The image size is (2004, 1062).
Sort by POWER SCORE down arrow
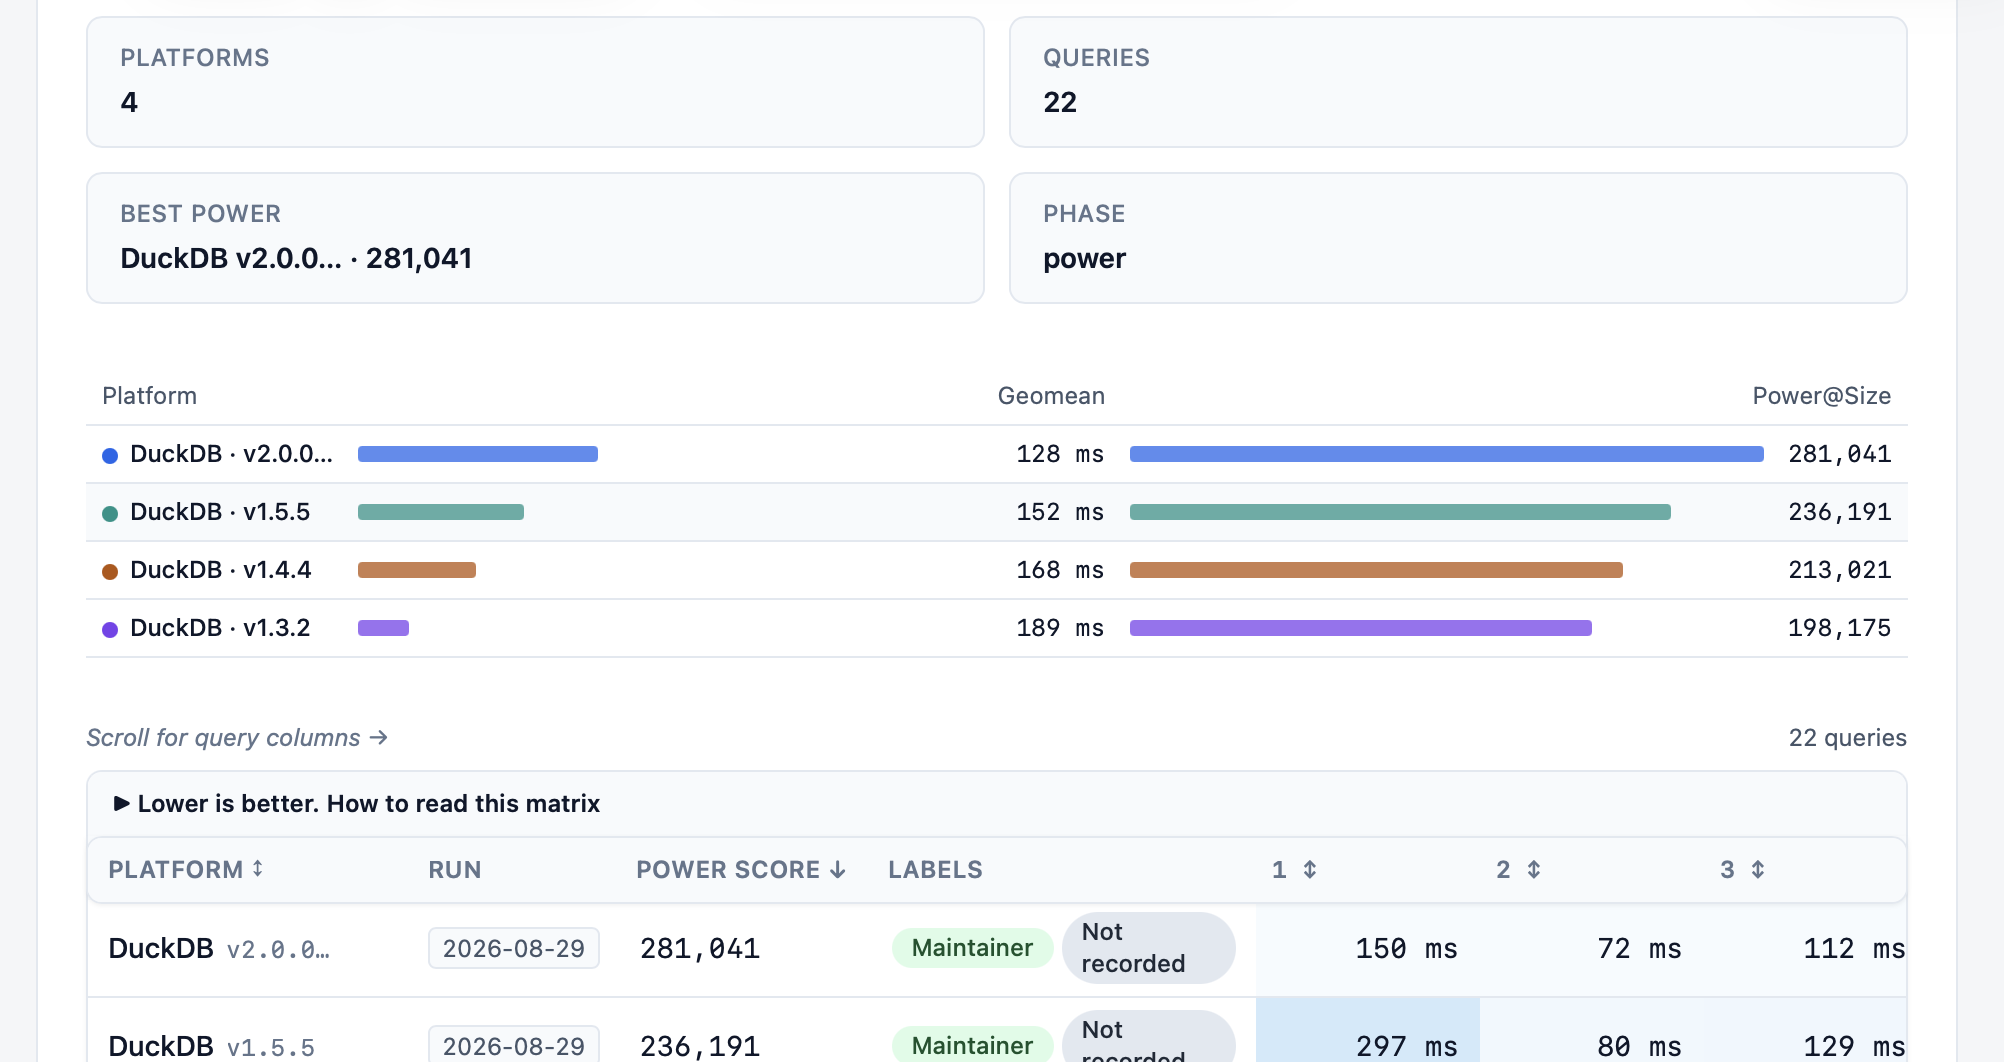pos(838,870)
